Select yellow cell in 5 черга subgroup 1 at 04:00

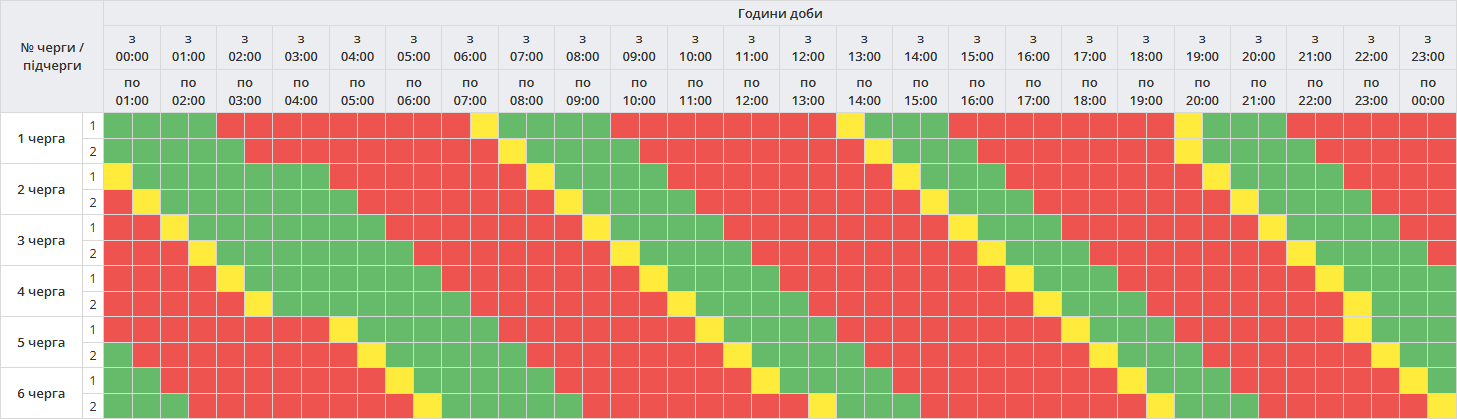(343, 329)
